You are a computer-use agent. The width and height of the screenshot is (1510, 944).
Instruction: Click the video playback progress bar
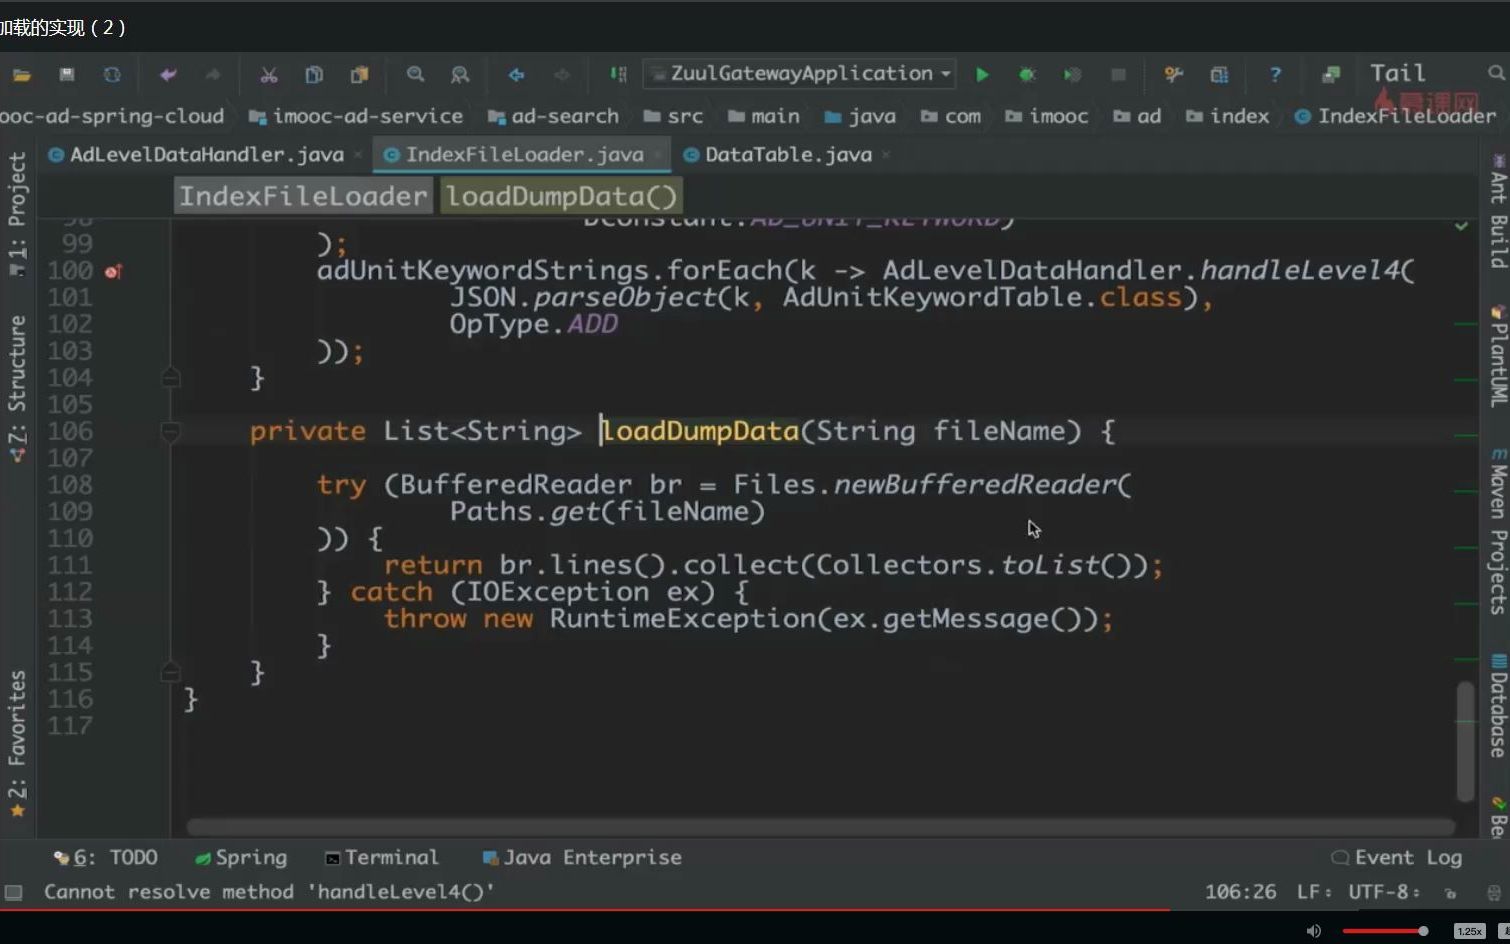coord(755,910)
